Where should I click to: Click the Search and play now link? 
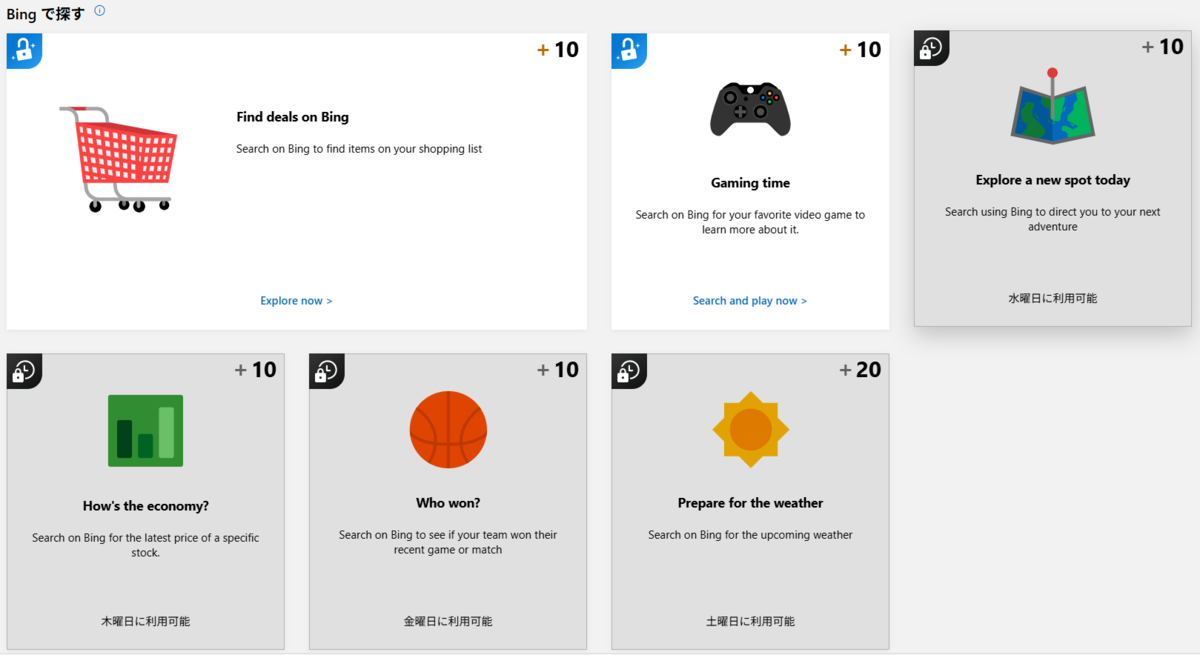pos(750,300)
